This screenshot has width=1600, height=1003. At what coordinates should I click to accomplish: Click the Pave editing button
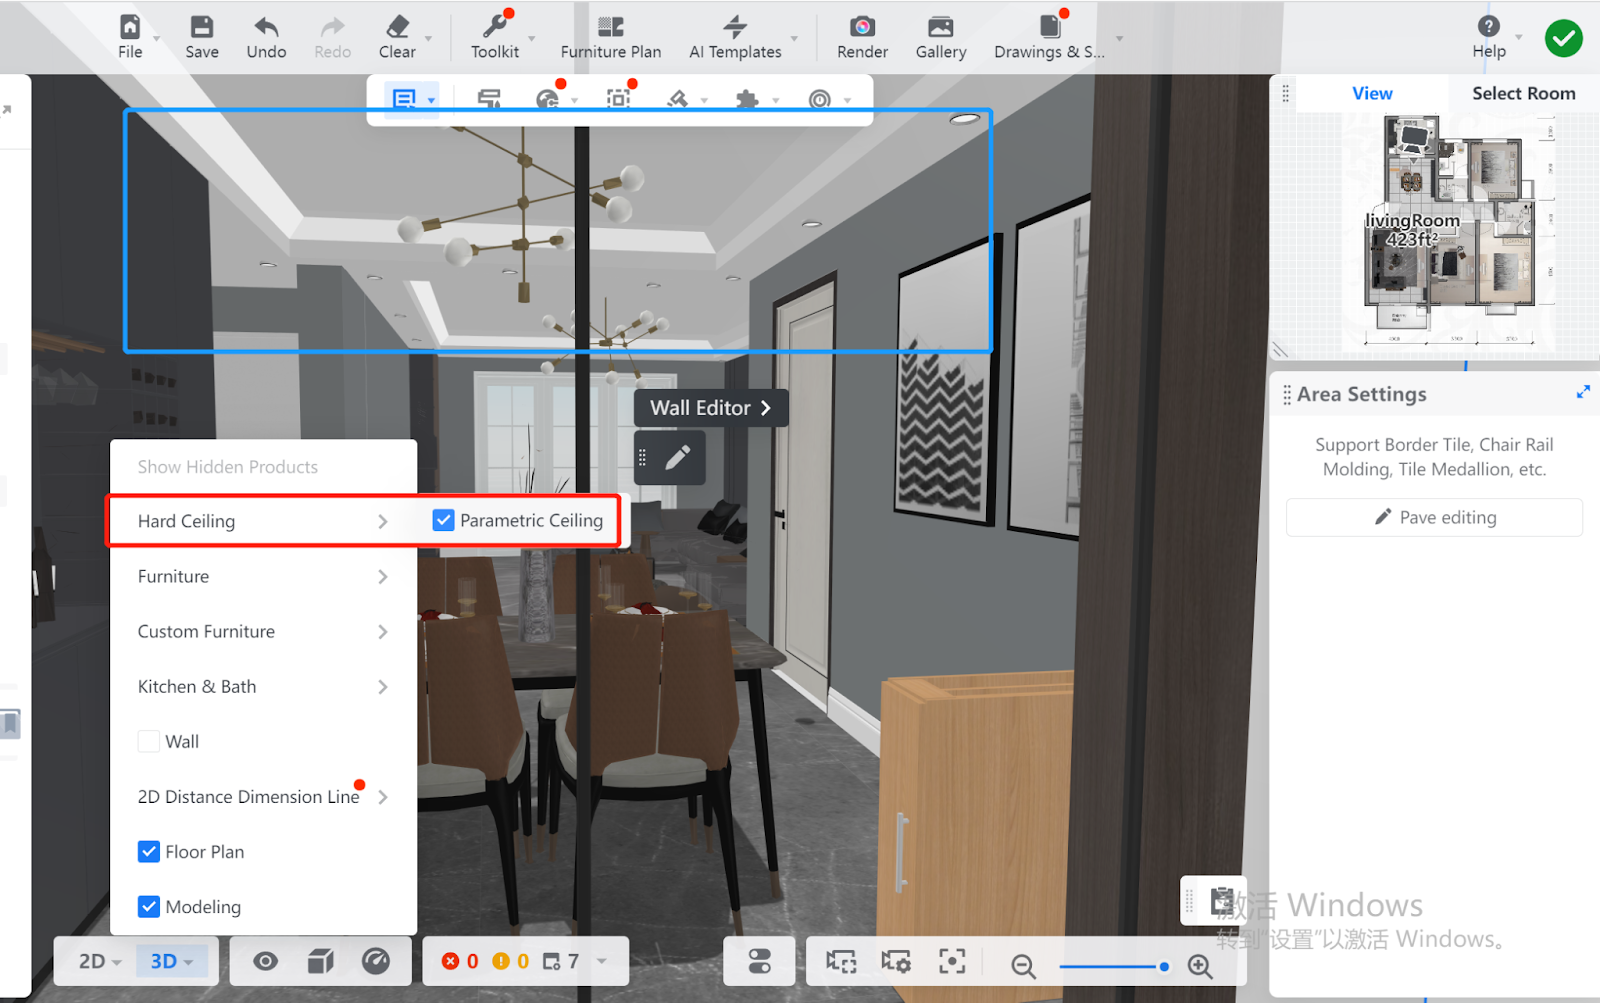[1434, 517]
